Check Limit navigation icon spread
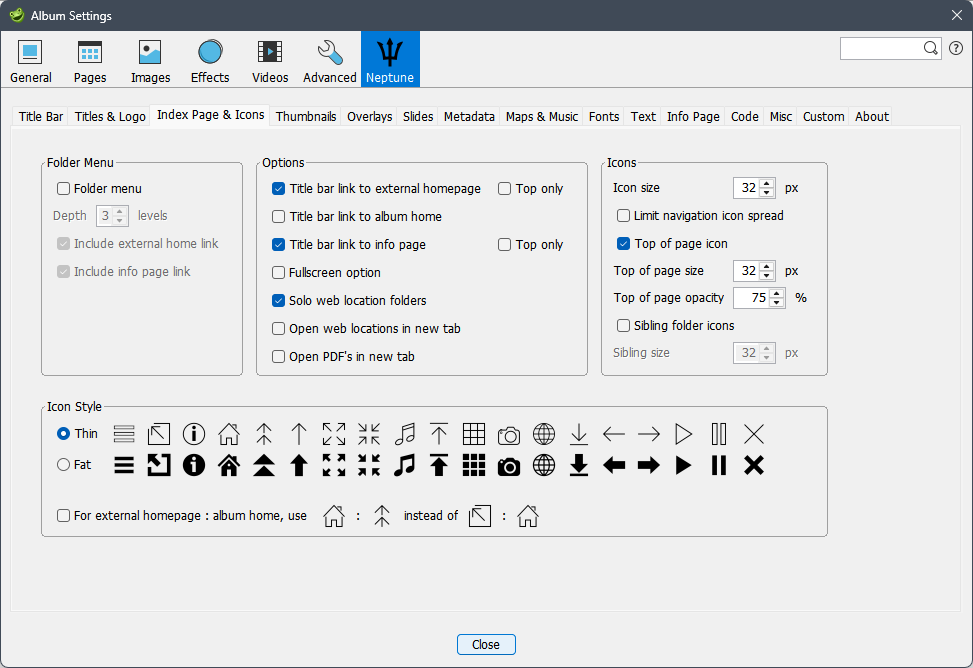 point(624,215)
